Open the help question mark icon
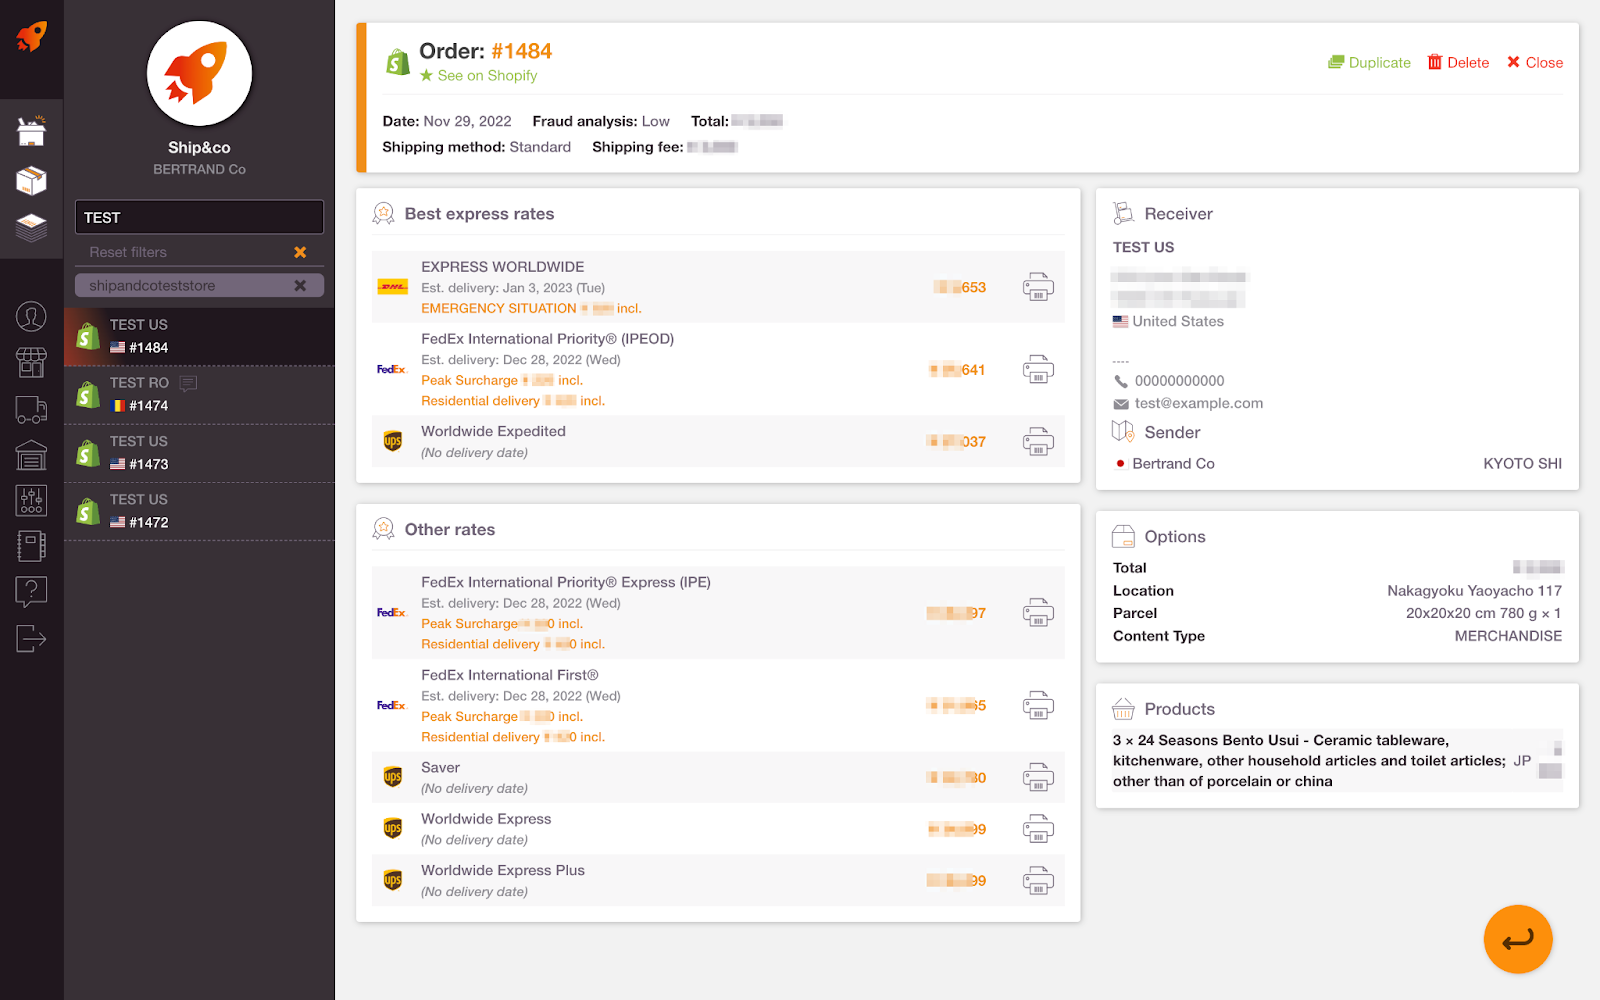 click(32, 592)
